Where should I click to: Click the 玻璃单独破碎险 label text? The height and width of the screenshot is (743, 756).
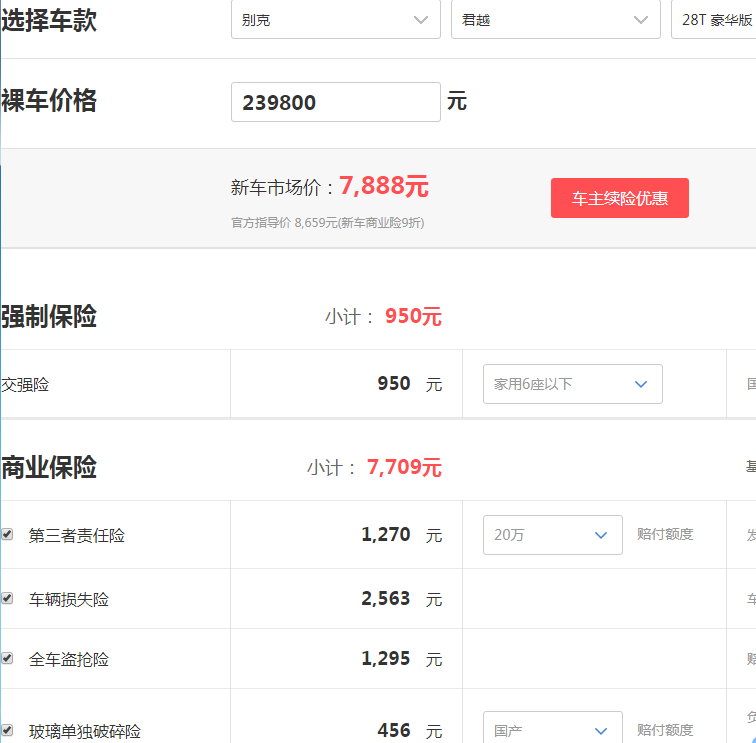(x=85, y=731)
